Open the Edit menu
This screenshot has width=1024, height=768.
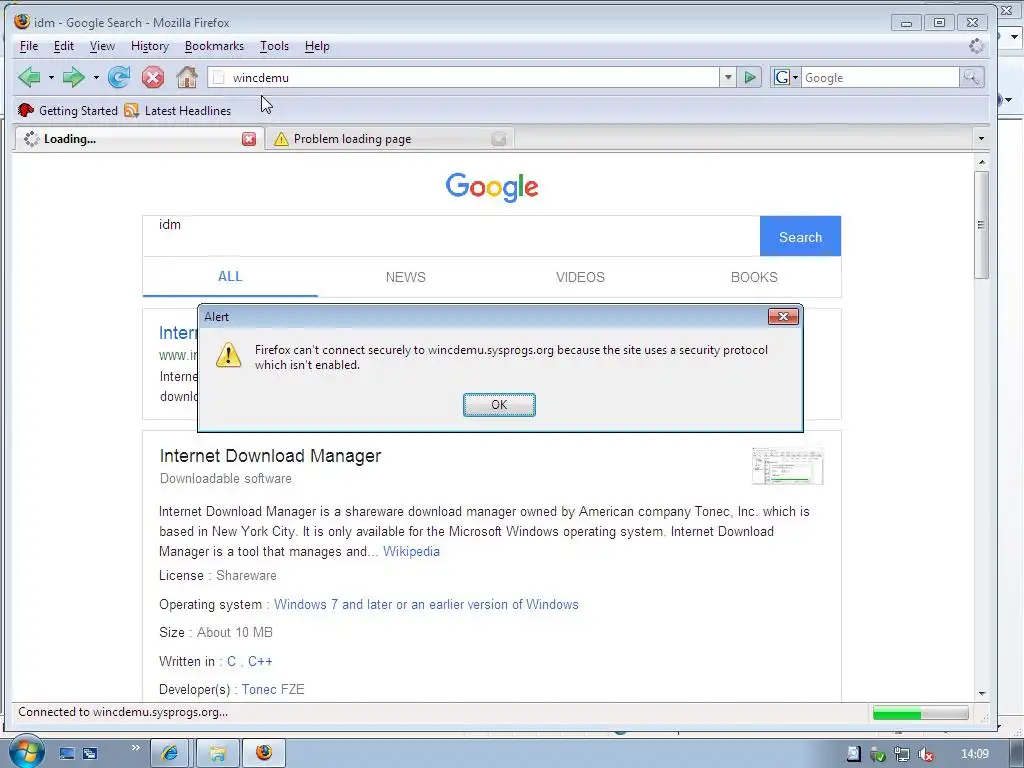63,46
